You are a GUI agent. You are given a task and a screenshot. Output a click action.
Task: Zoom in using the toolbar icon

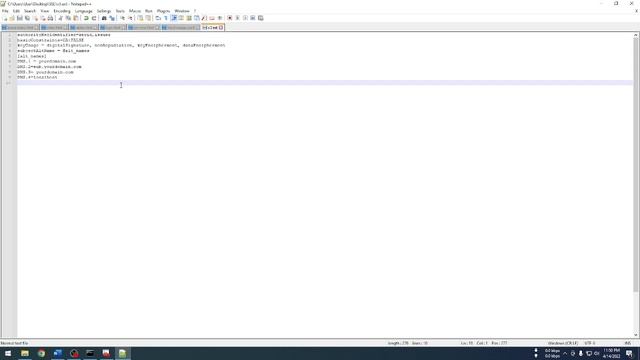pyautogui.click(x=122, y=18)
